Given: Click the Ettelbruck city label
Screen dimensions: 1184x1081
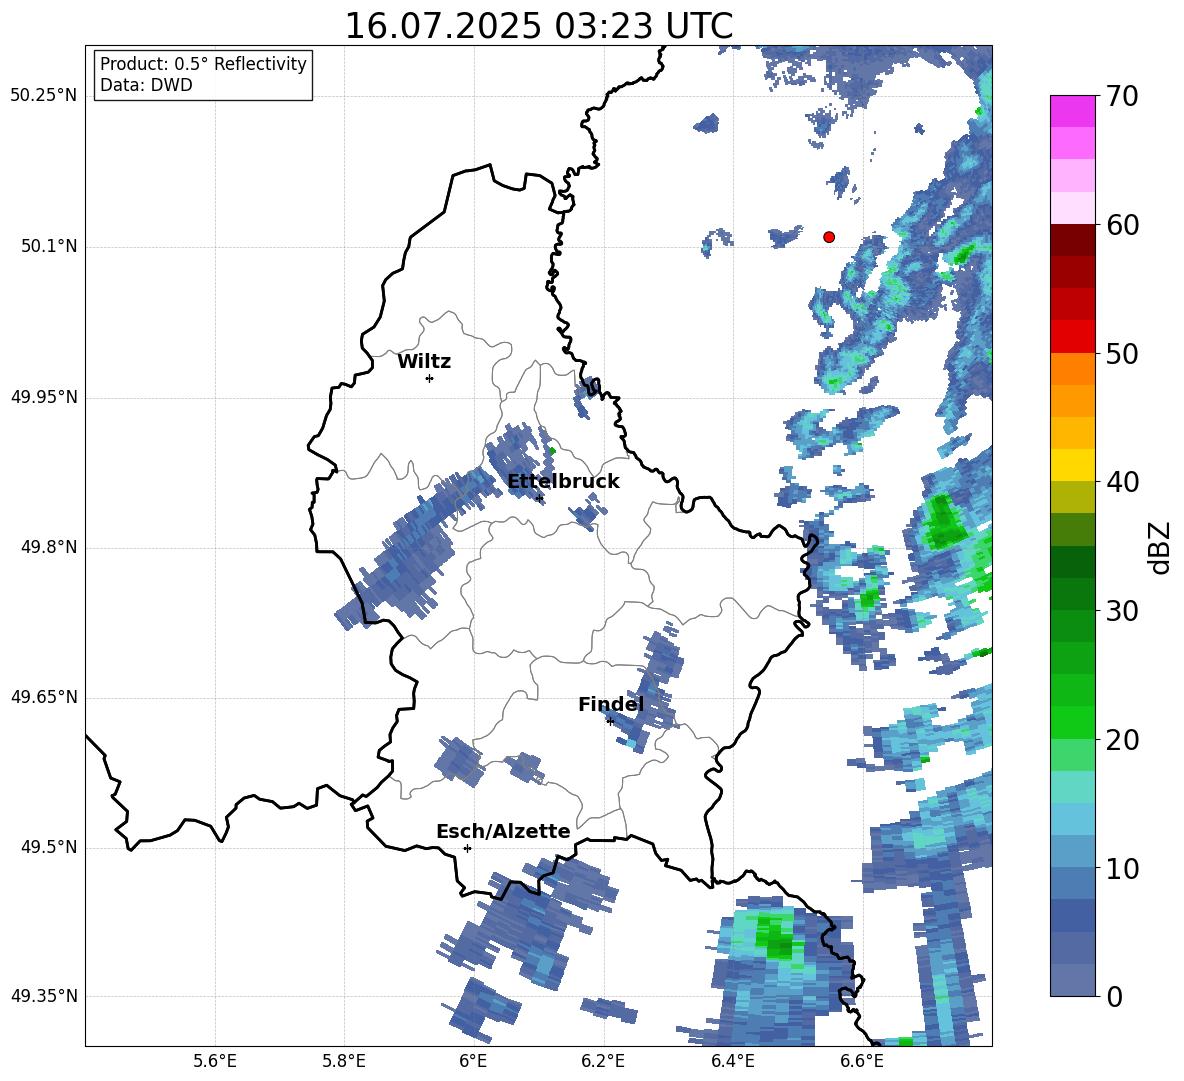Looking at the screenshot, I should coord(563,482).
